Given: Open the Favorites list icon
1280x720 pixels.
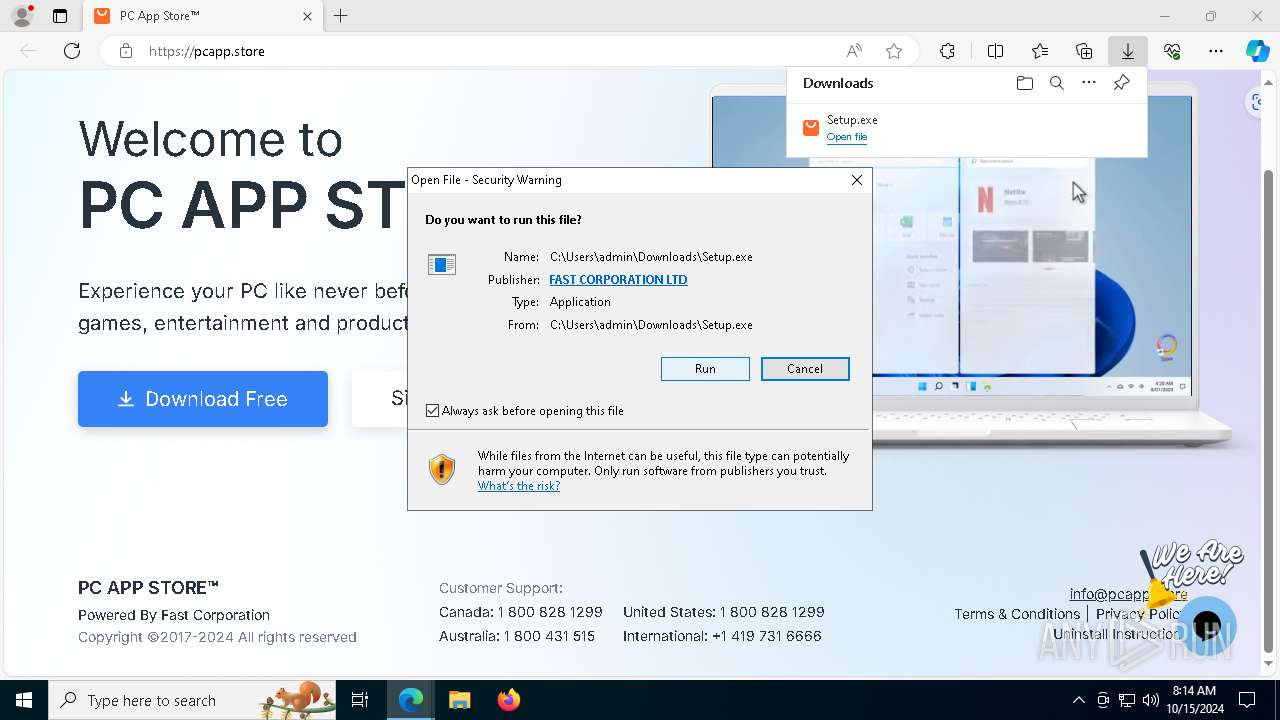Looking at the screenshot, I should (x=1040, y=51).
